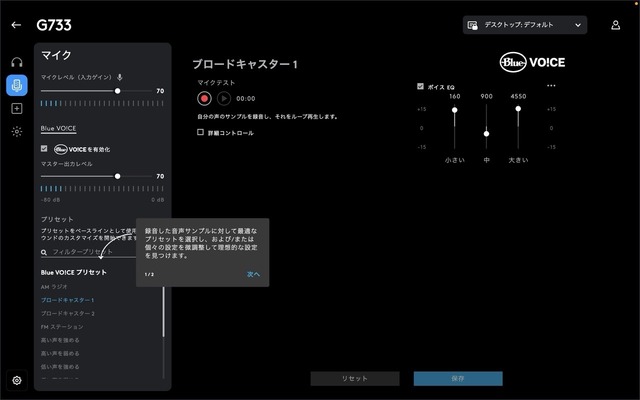Select the FM ステーション preset
Screen dimensions: 640x400
click(62, 327)
